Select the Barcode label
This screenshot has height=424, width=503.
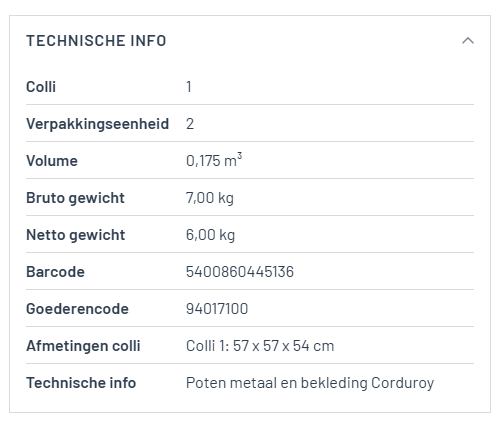55,272
